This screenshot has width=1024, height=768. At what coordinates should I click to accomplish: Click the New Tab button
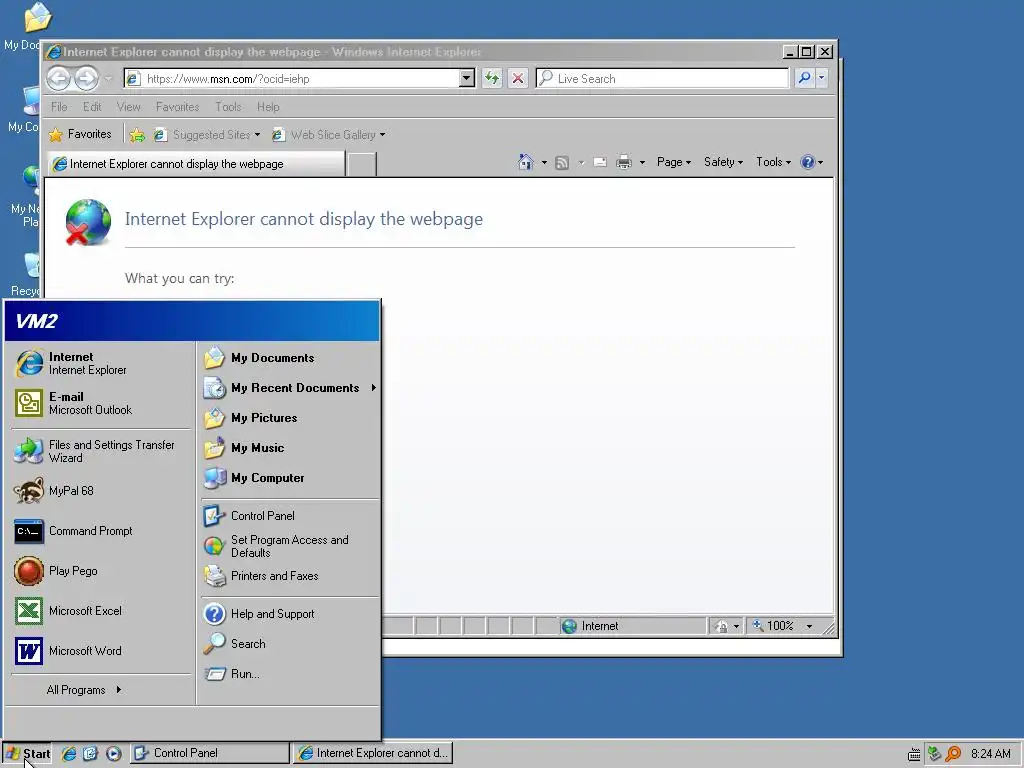pos(361,165)
